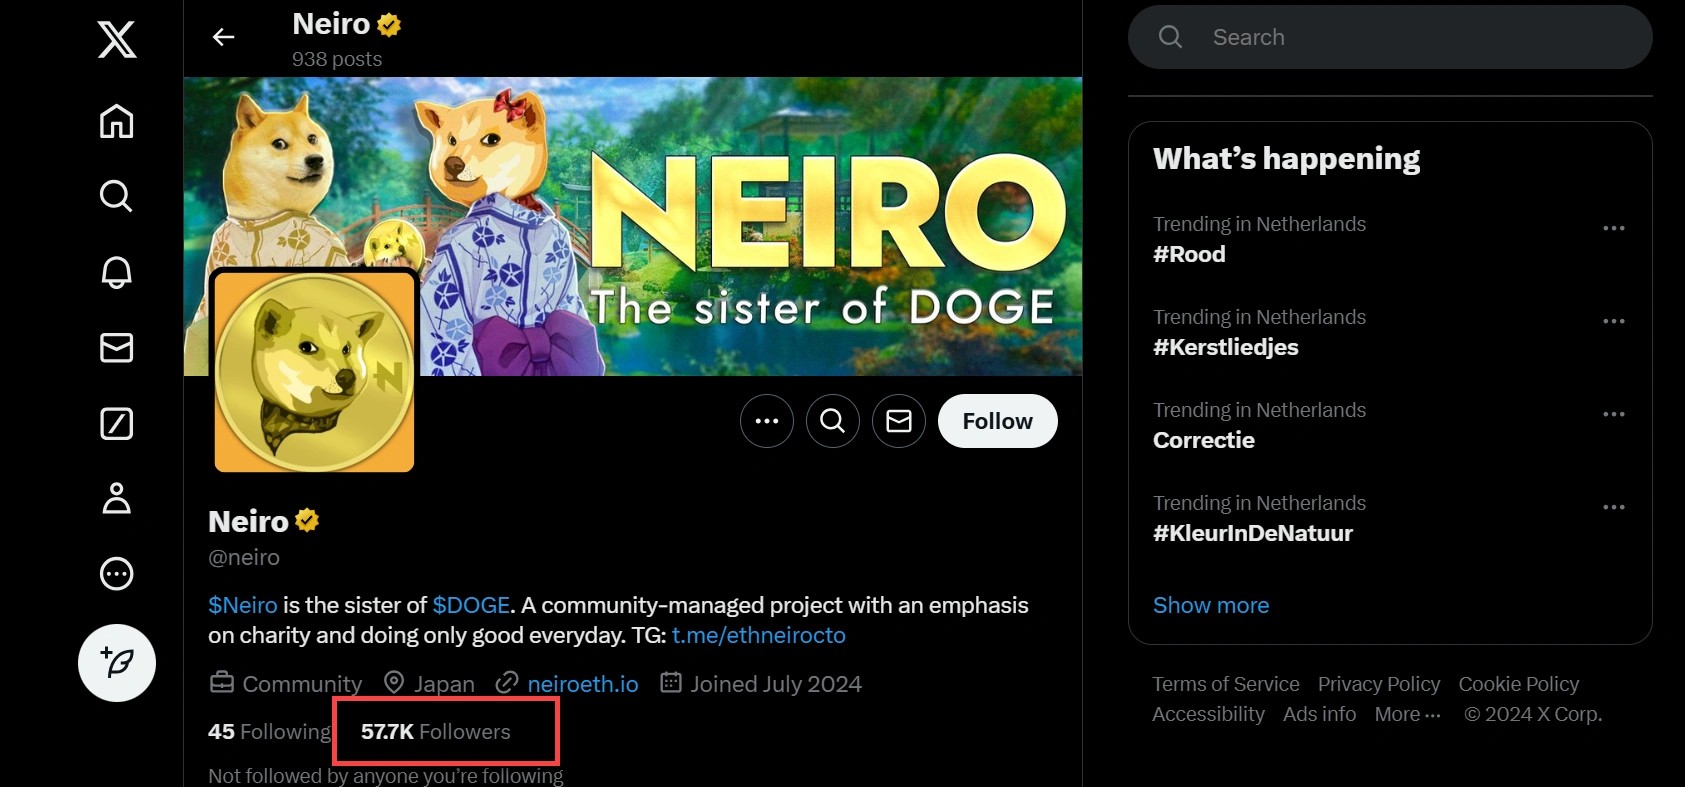1685x787 pixels.
Task: Follow the Neiro account
Action: point(997,421)
